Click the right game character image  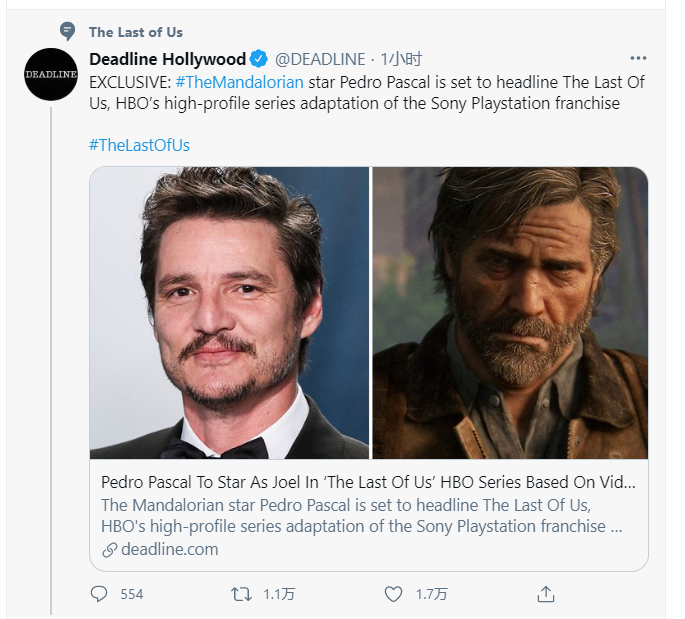[x=510, y=312]
